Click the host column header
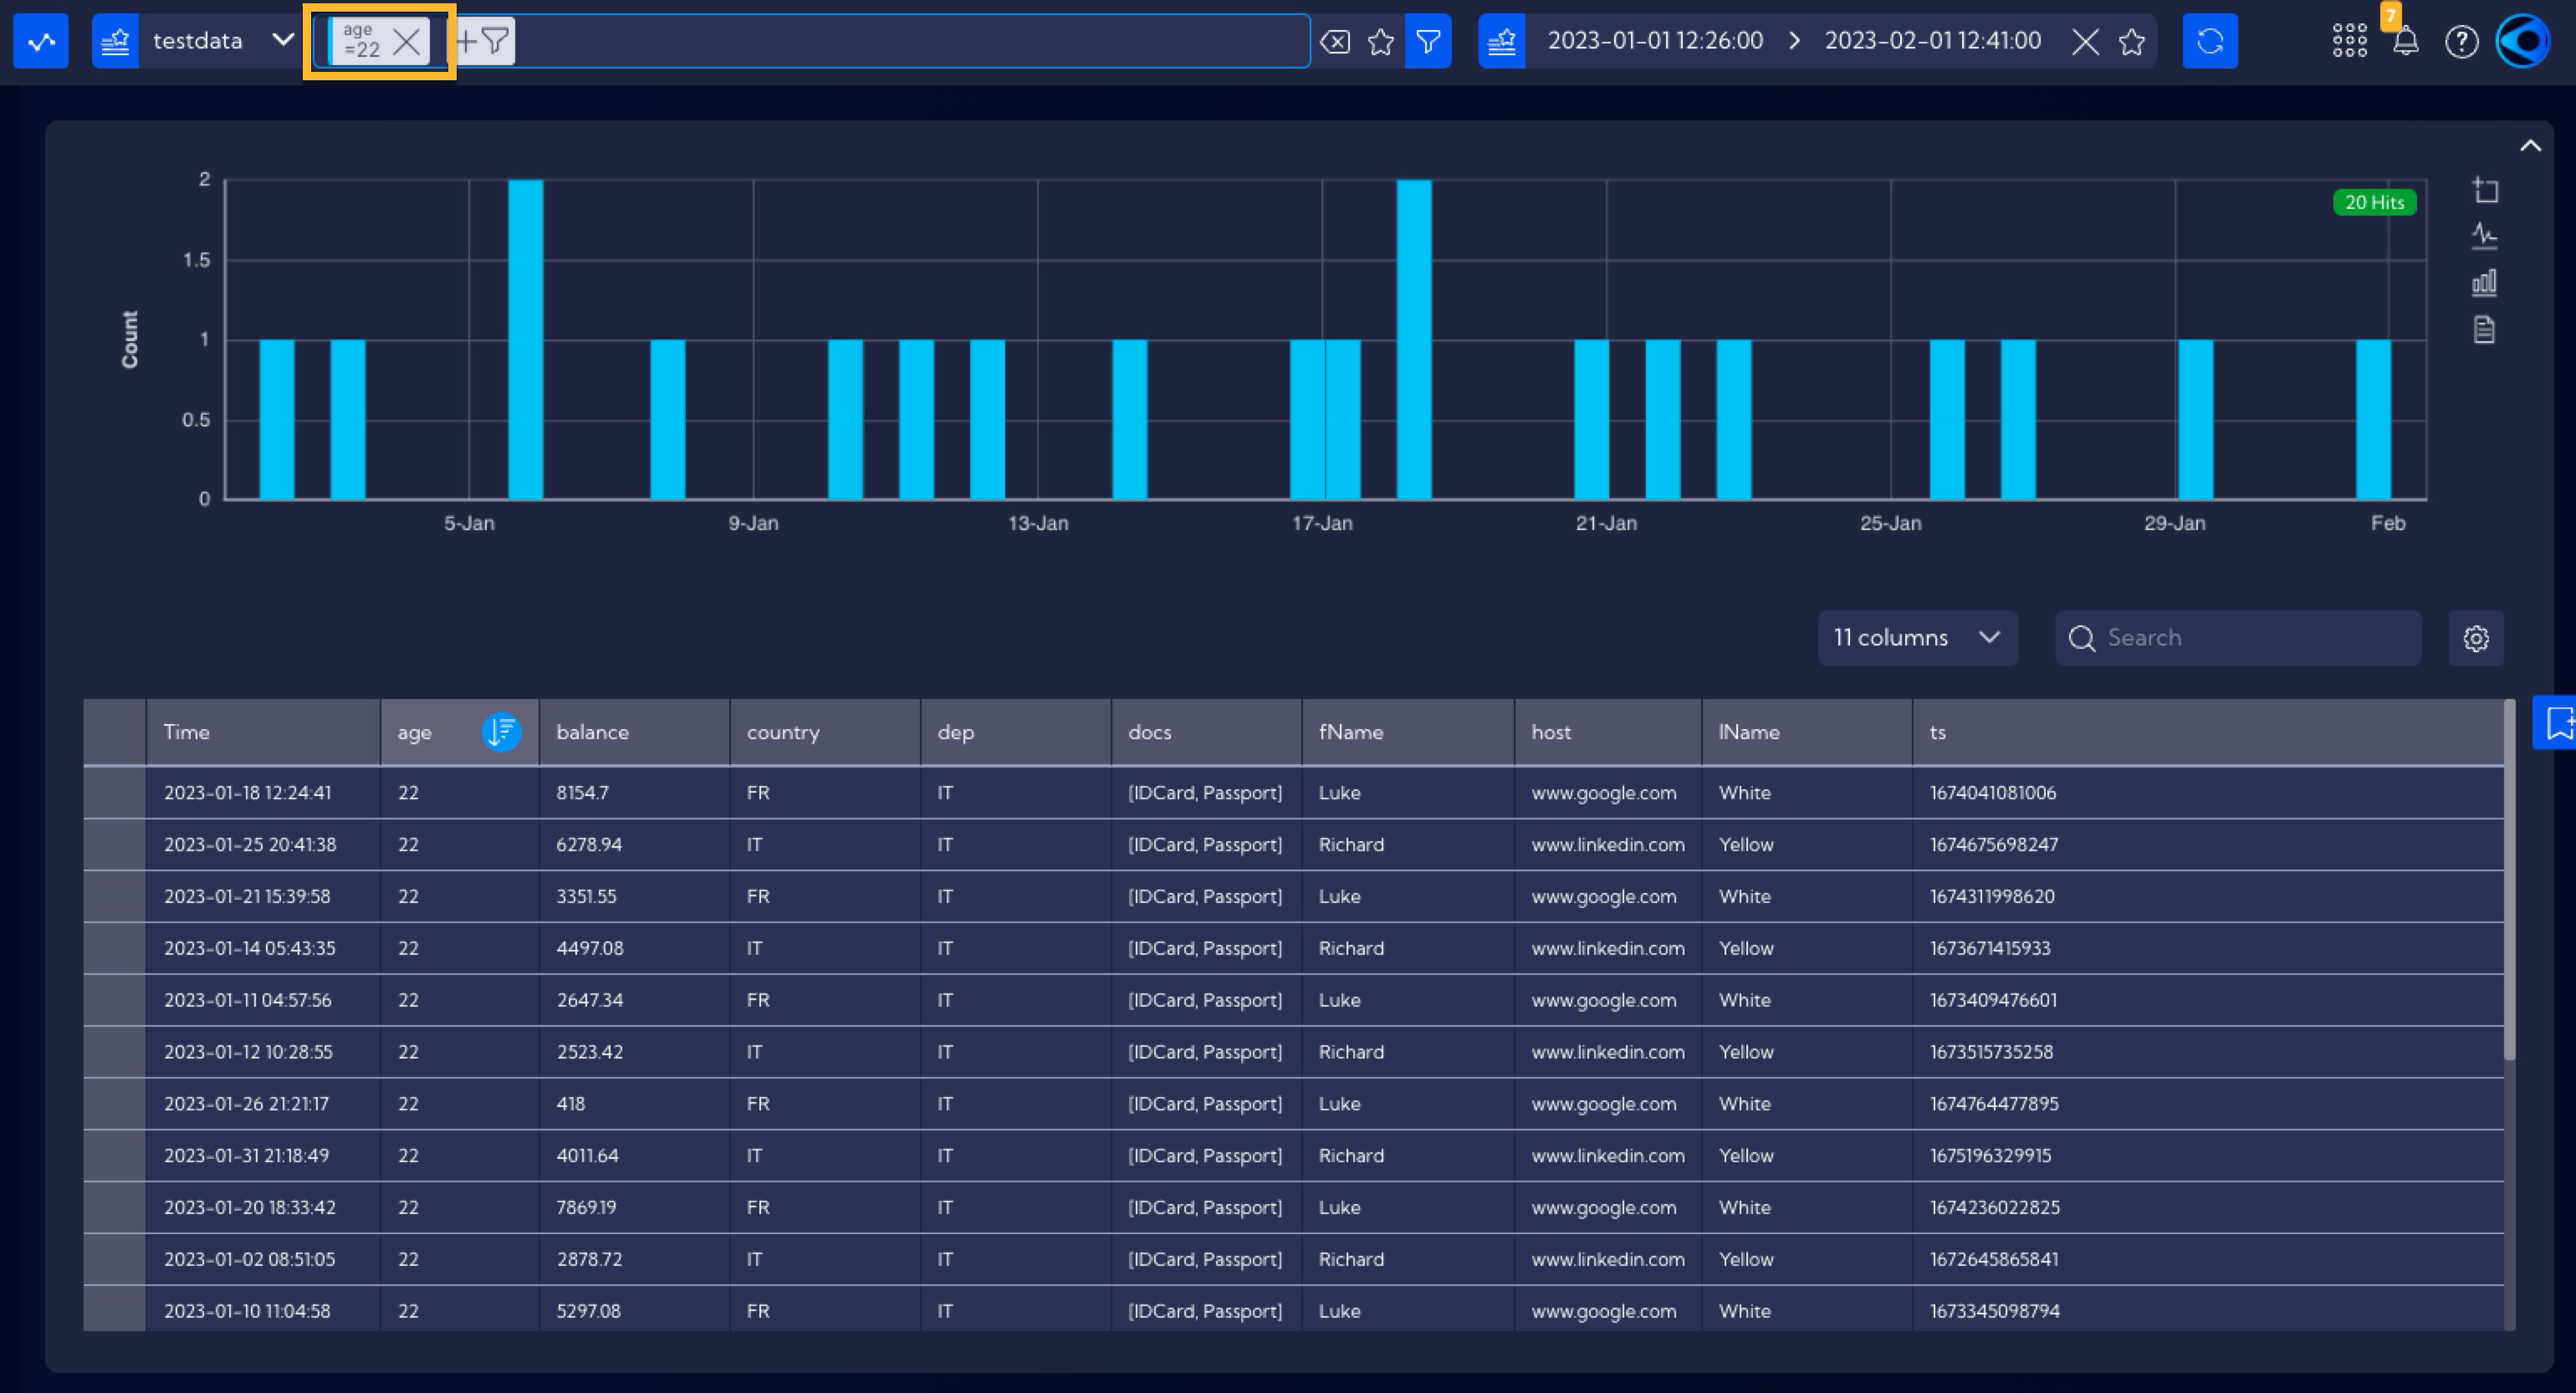 [x=1608, y=732]
